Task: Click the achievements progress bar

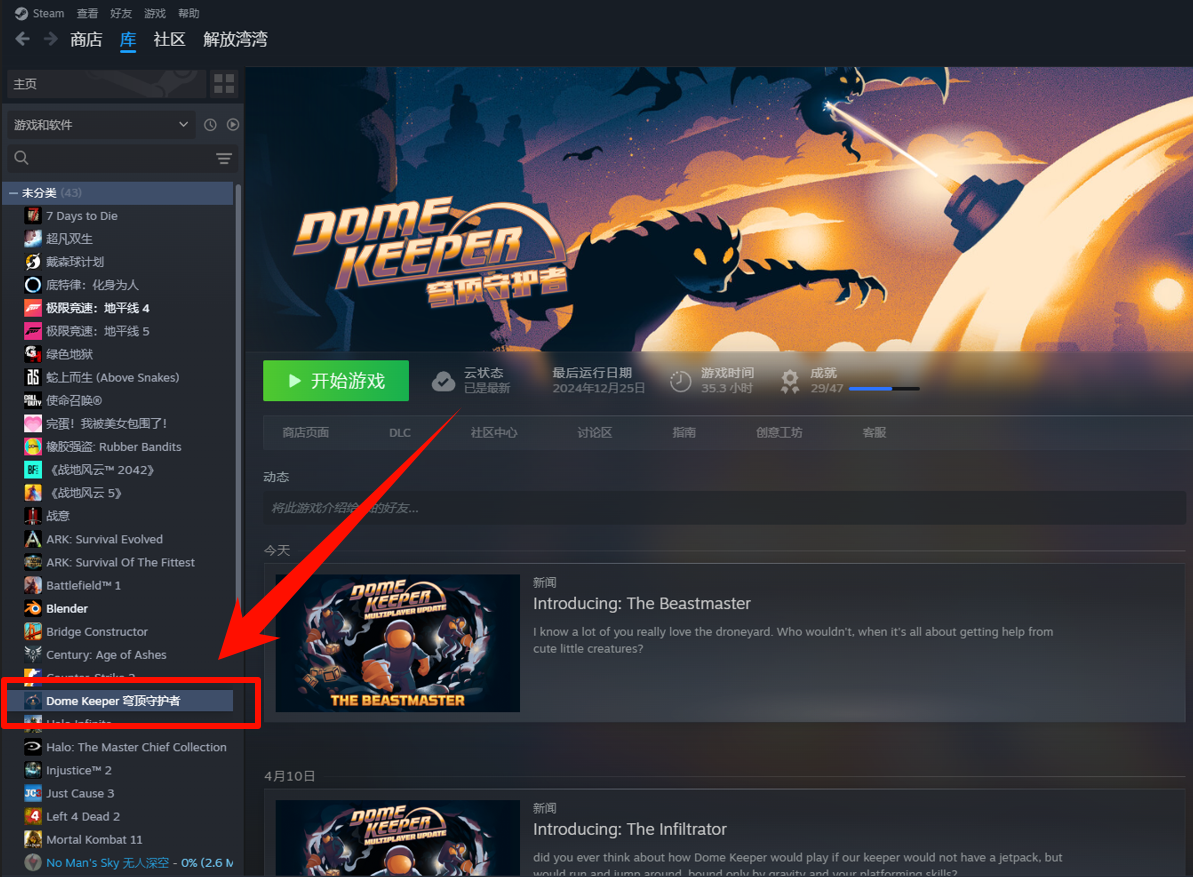Action: [x=883, y=388]
